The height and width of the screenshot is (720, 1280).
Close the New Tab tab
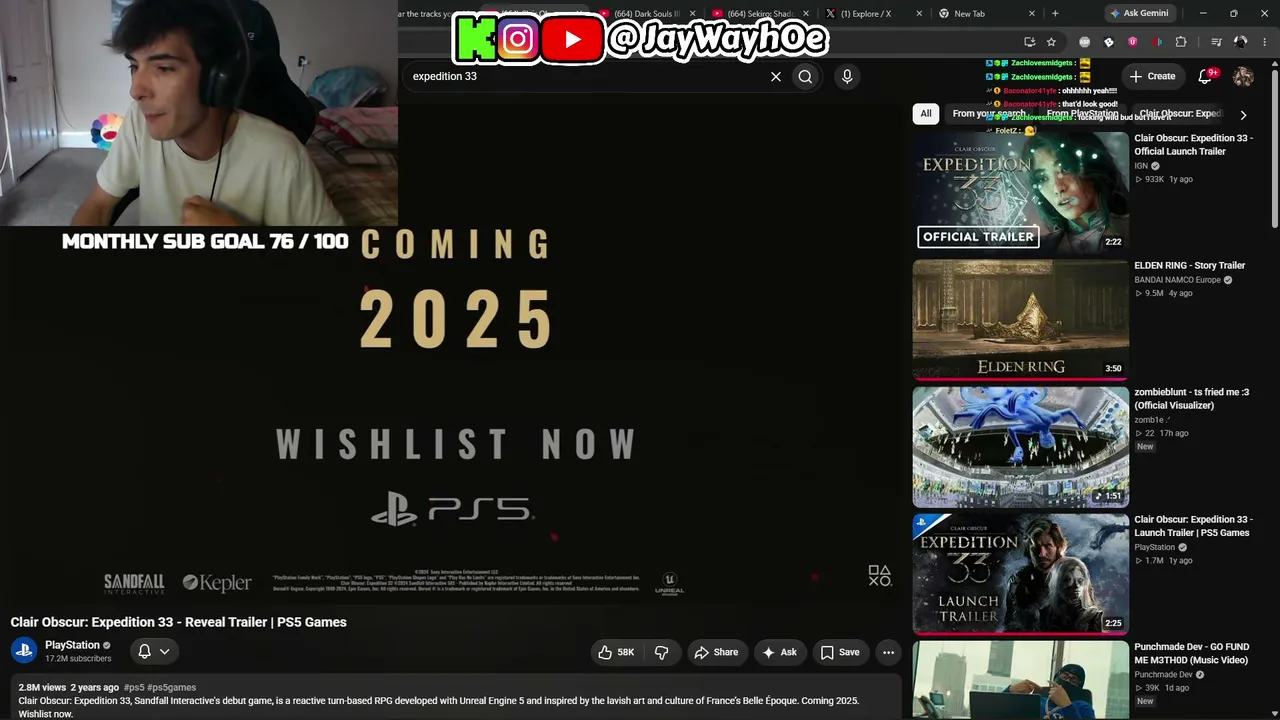[1032, 14]
